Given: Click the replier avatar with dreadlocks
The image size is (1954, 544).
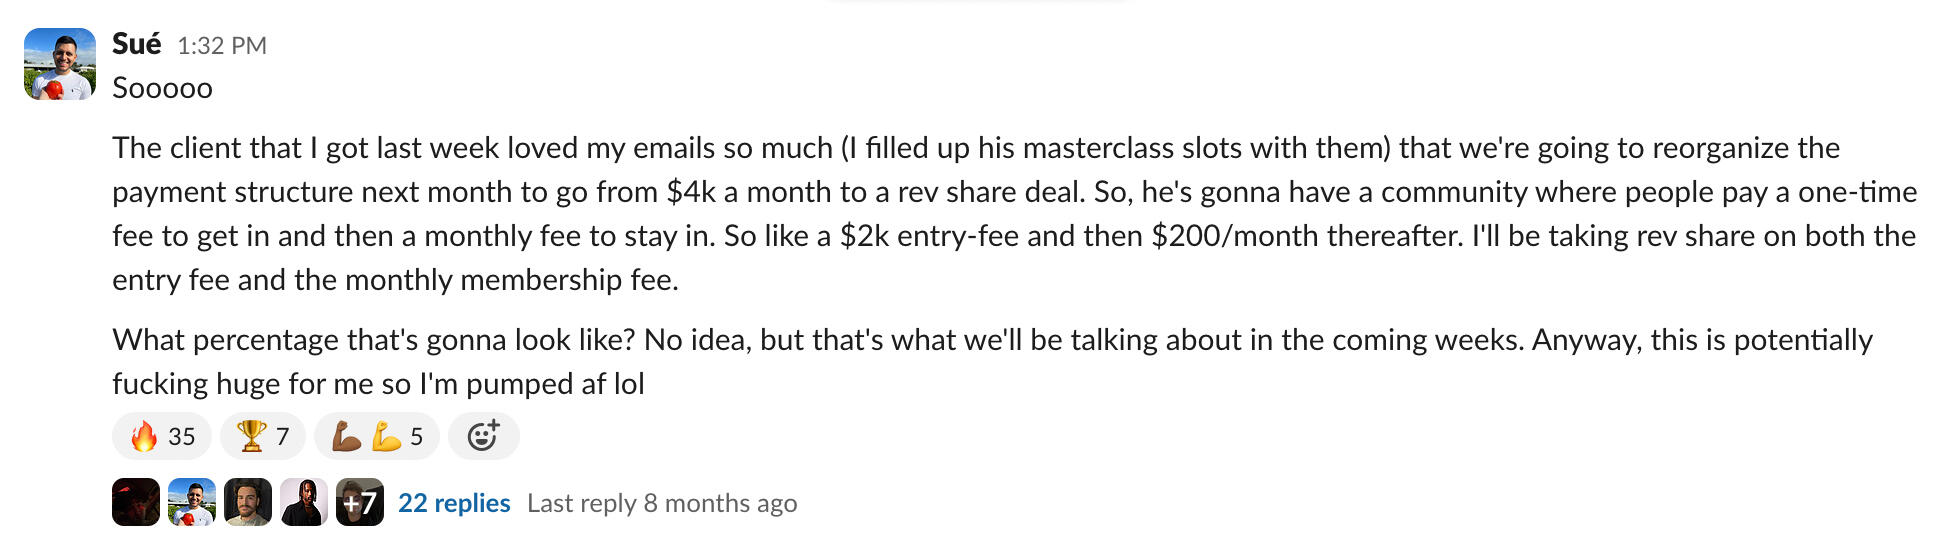Looking at the screenshot, I should point(304,502).
